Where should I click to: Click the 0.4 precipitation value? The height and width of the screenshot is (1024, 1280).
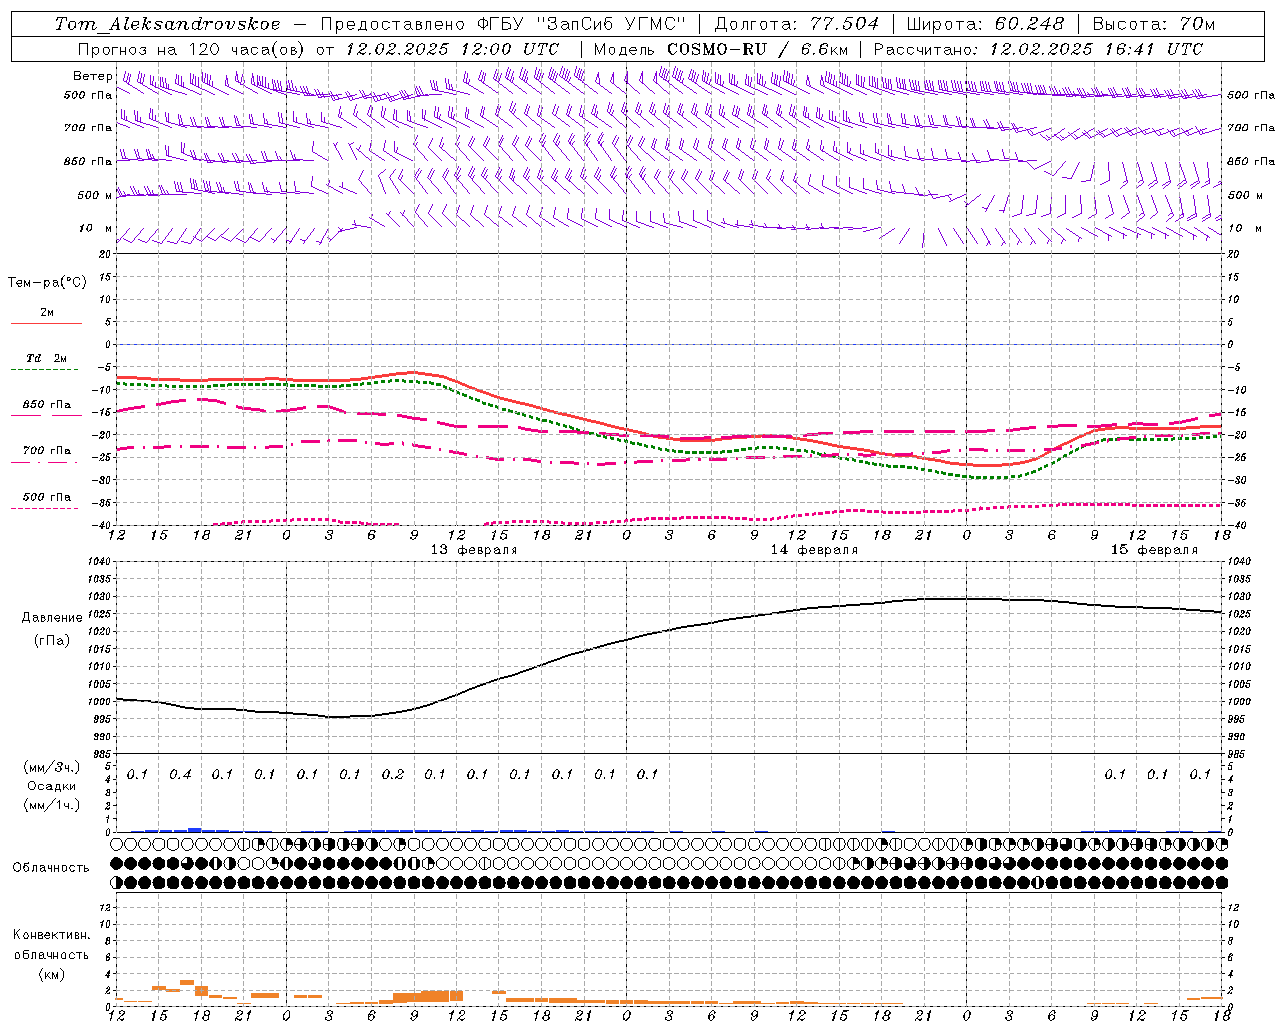[x=180, y=775]
